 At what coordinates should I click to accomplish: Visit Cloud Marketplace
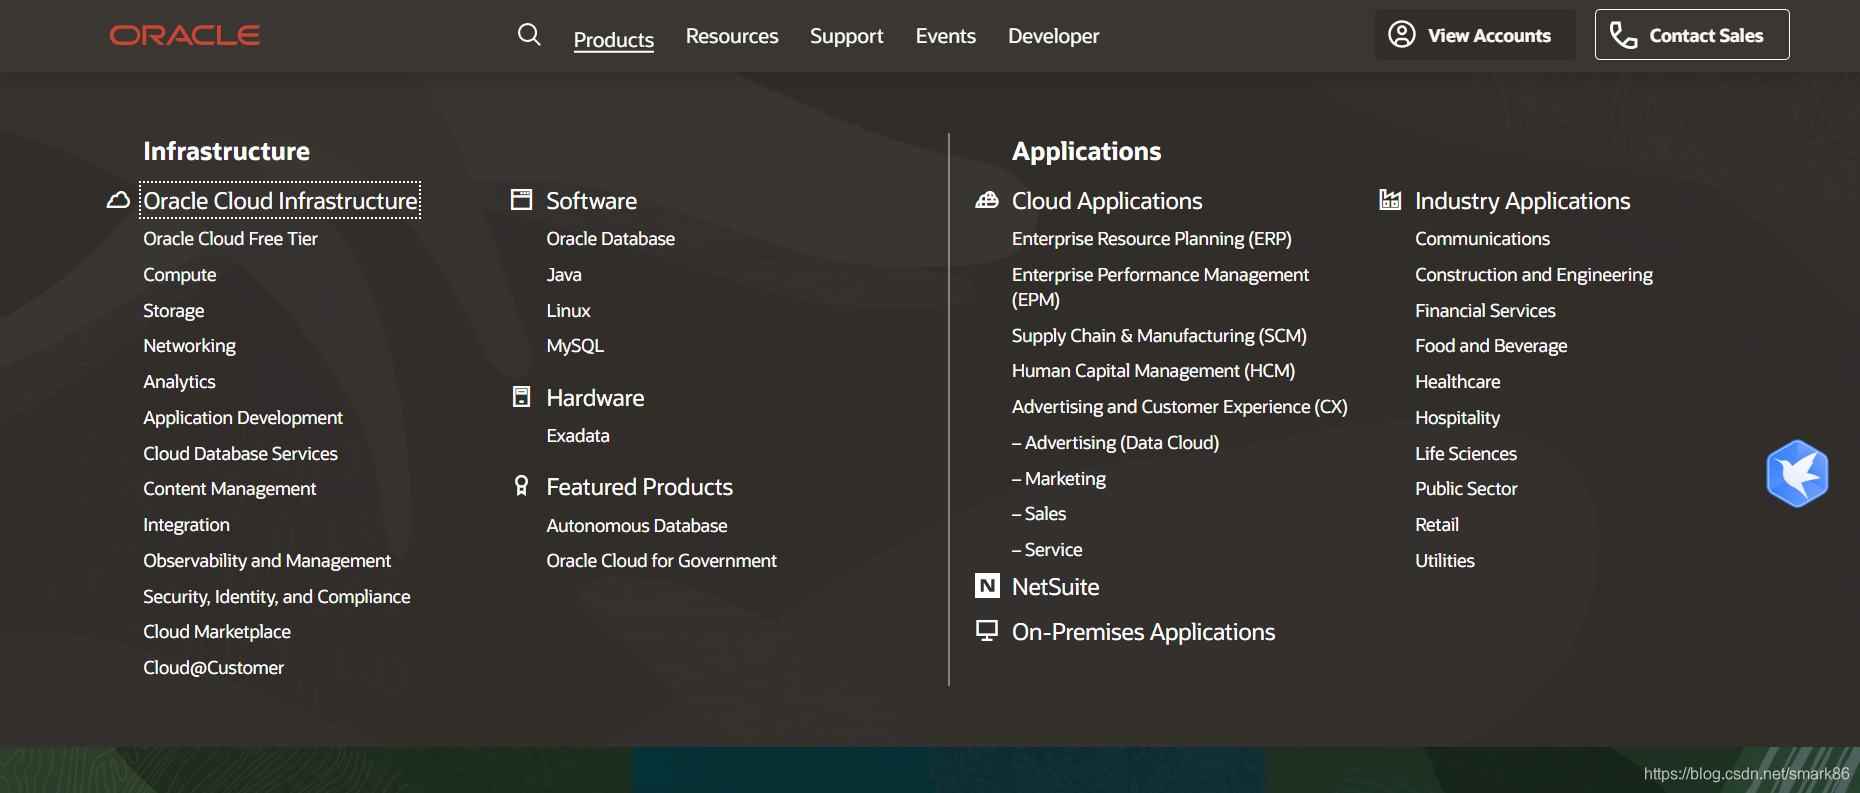click(217, 632)
